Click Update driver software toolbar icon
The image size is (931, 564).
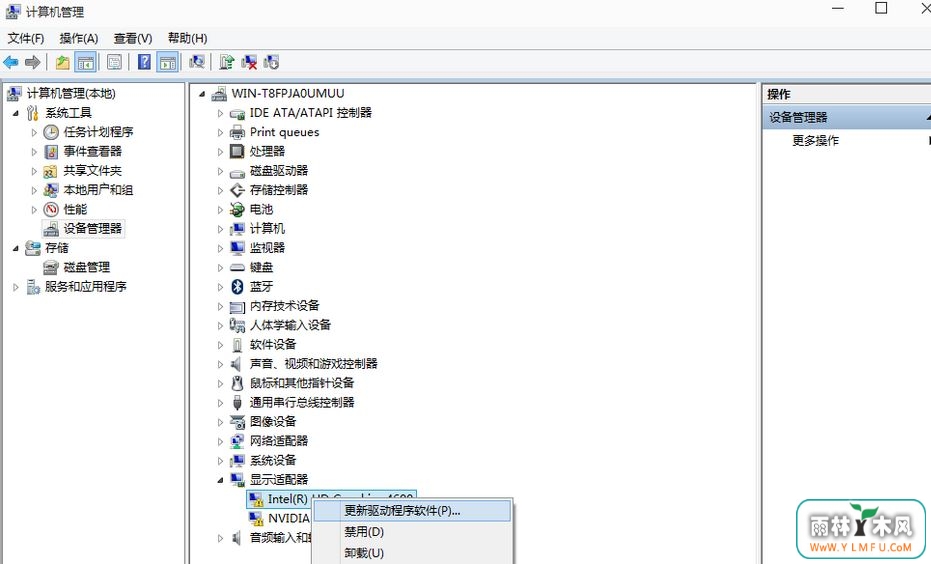pos(226,62)
